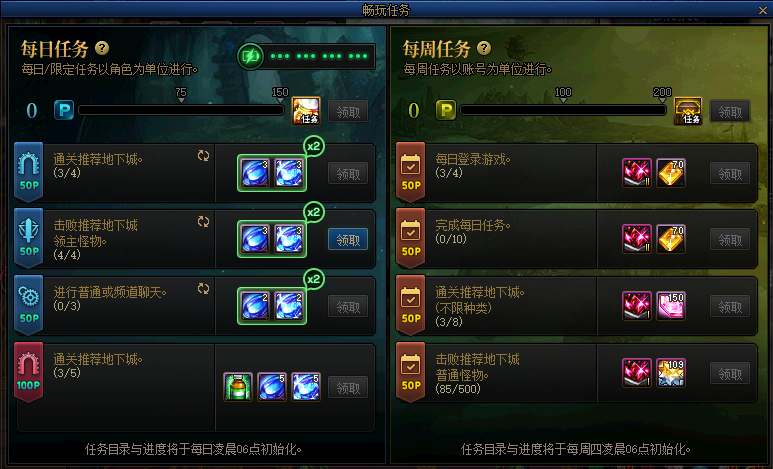Screen dimensions: 773x469
Task: Refresh the 进行普通或频道聊天 daily task
Action: [x=203, y=289]
